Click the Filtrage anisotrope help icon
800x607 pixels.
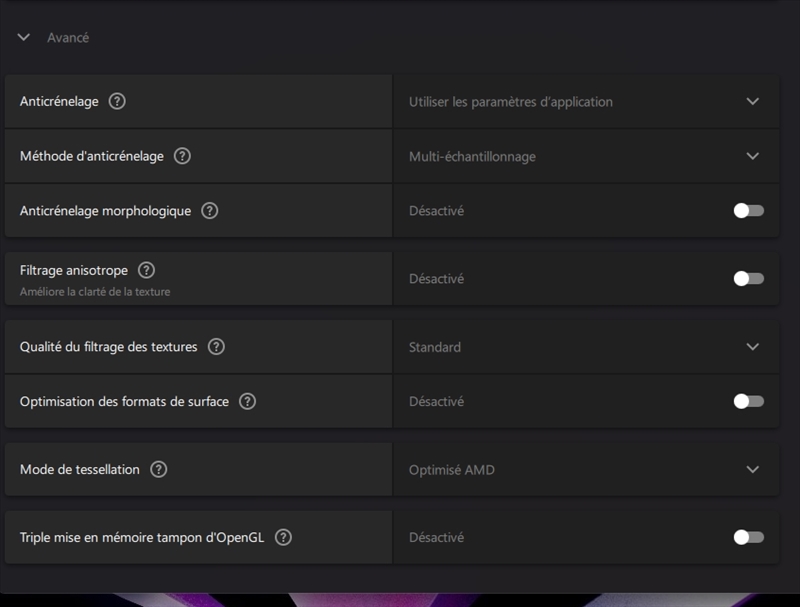[146, 270]
